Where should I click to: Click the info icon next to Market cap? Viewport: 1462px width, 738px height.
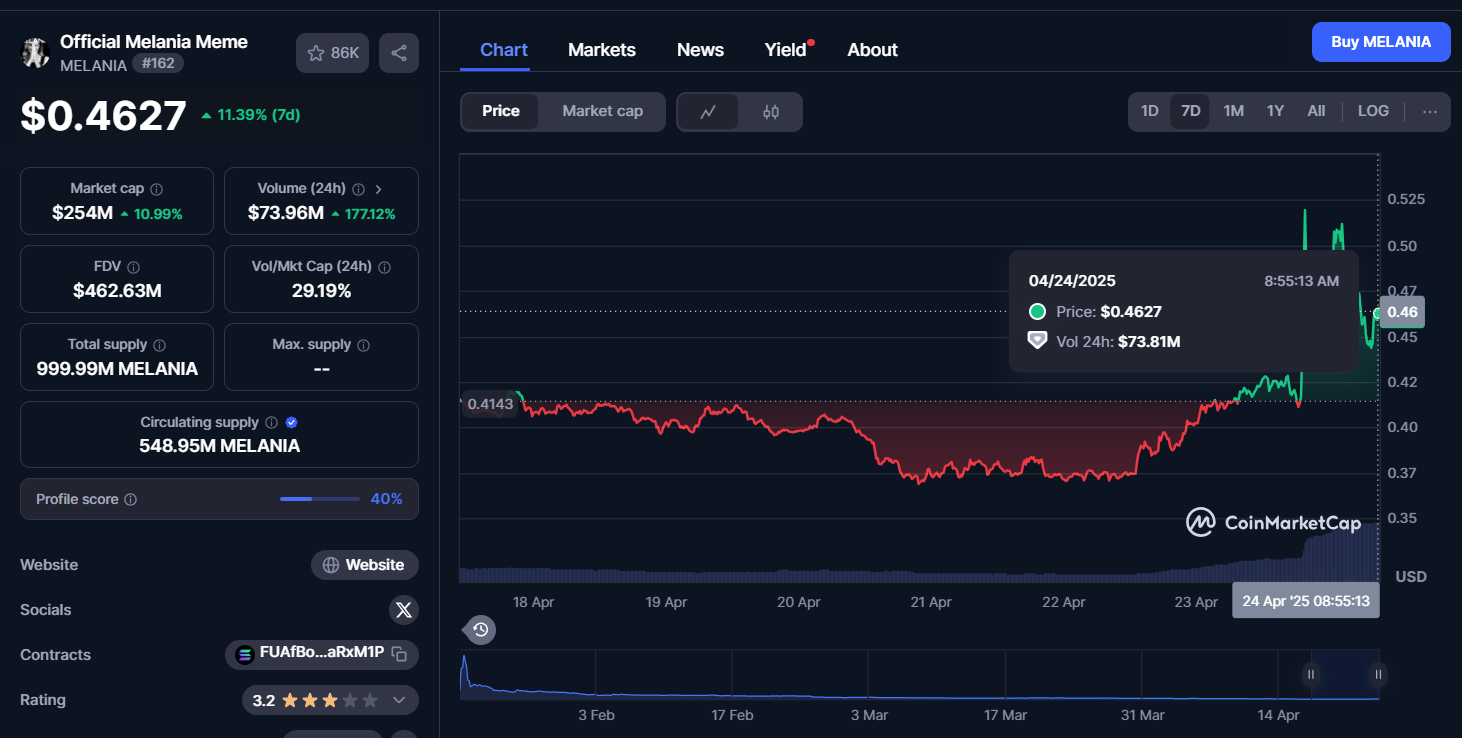click(157, 189)
